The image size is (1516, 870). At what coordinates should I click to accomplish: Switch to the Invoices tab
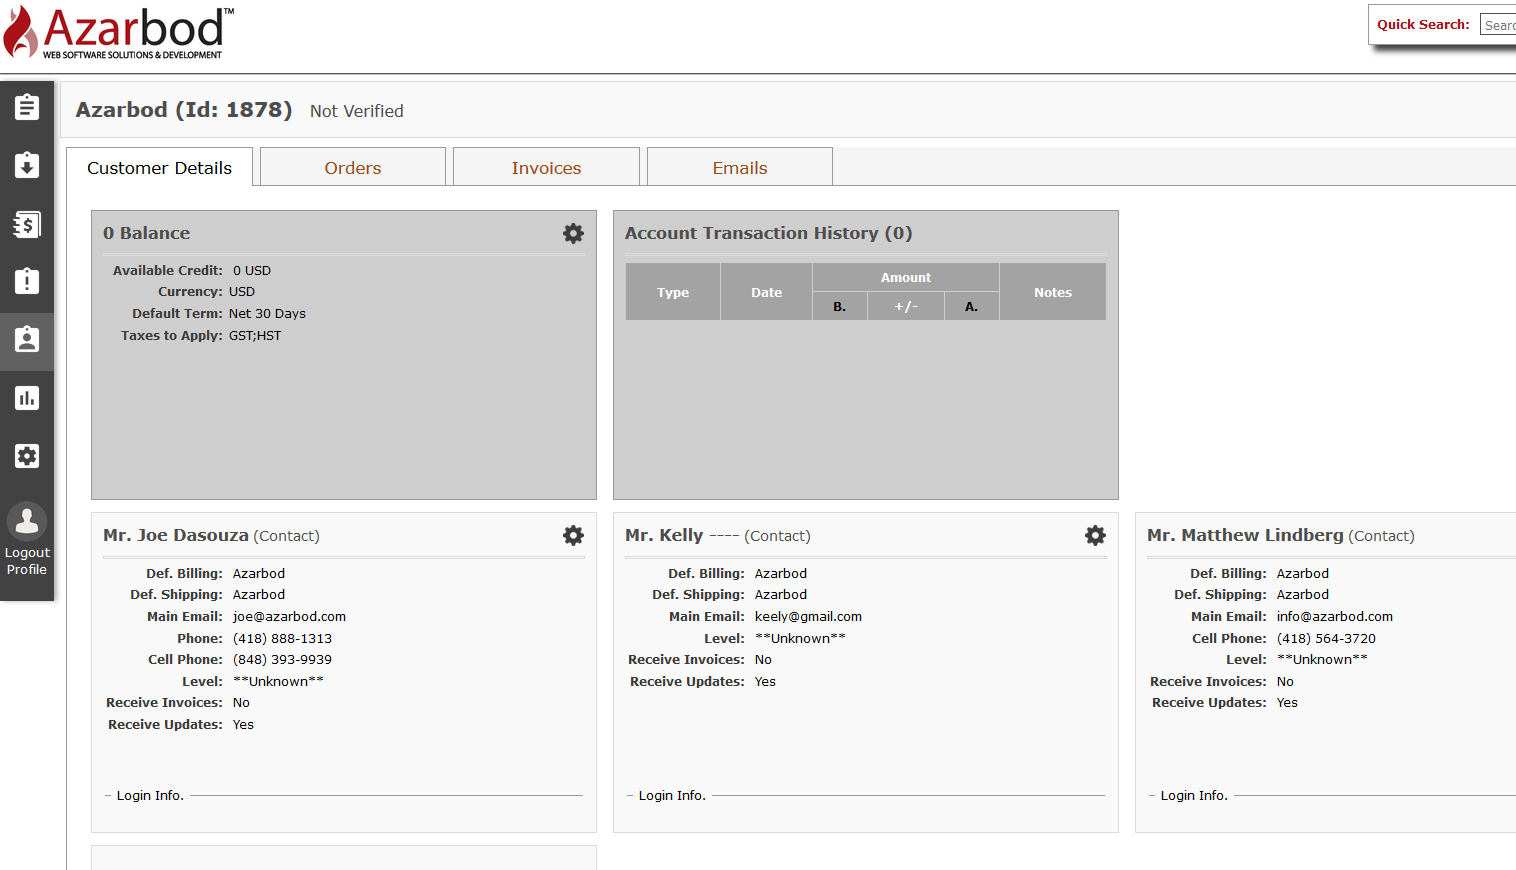click(546, 168)
